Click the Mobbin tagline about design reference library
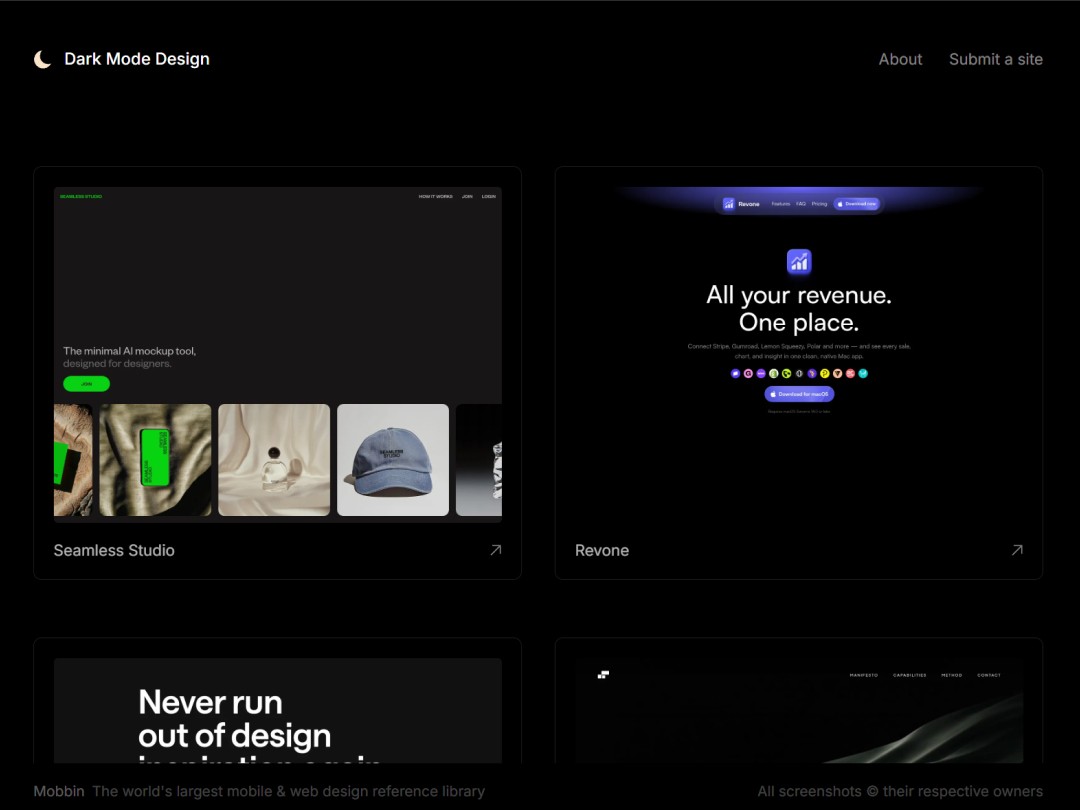This screenshot has height=810, width=1080. click(x=289, y=791)
